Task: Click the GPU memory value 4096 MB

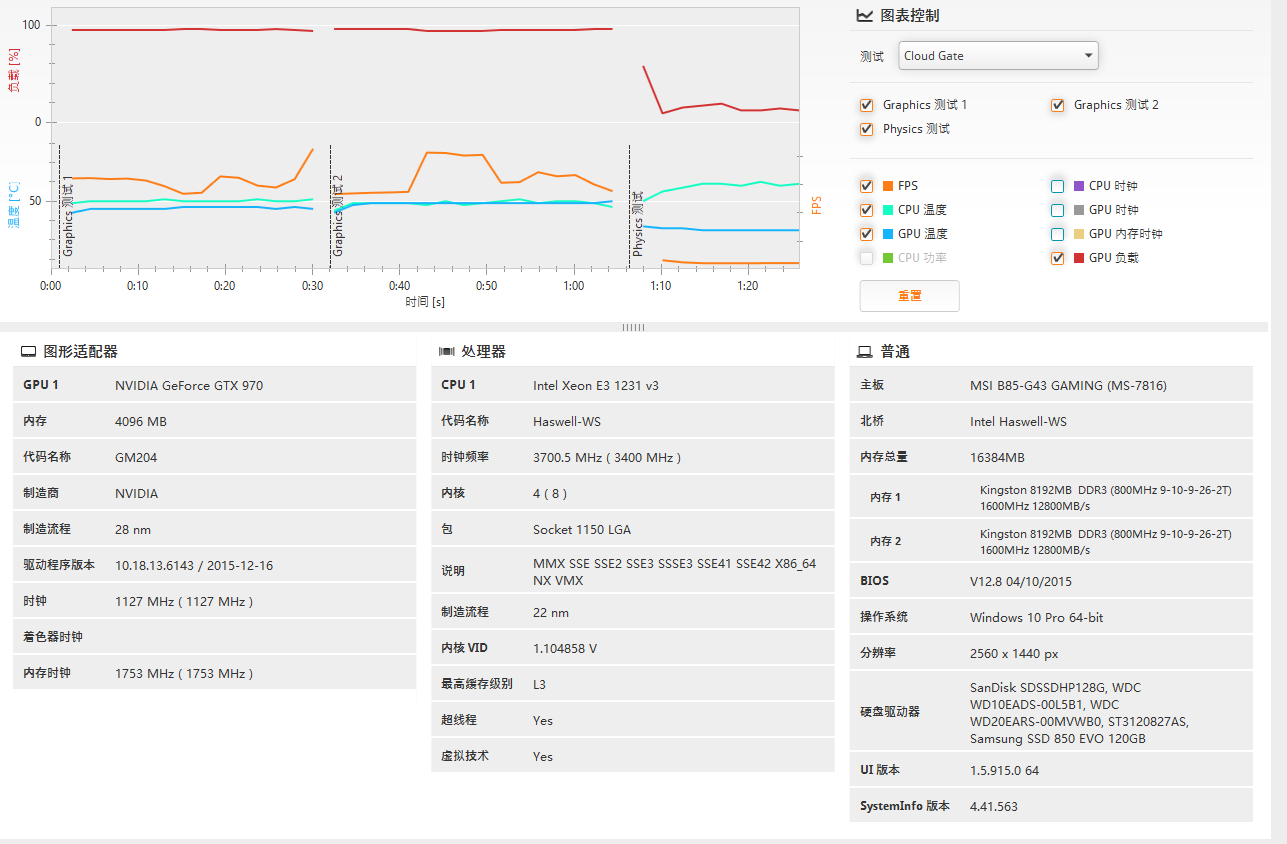Action: pos(141,421)
